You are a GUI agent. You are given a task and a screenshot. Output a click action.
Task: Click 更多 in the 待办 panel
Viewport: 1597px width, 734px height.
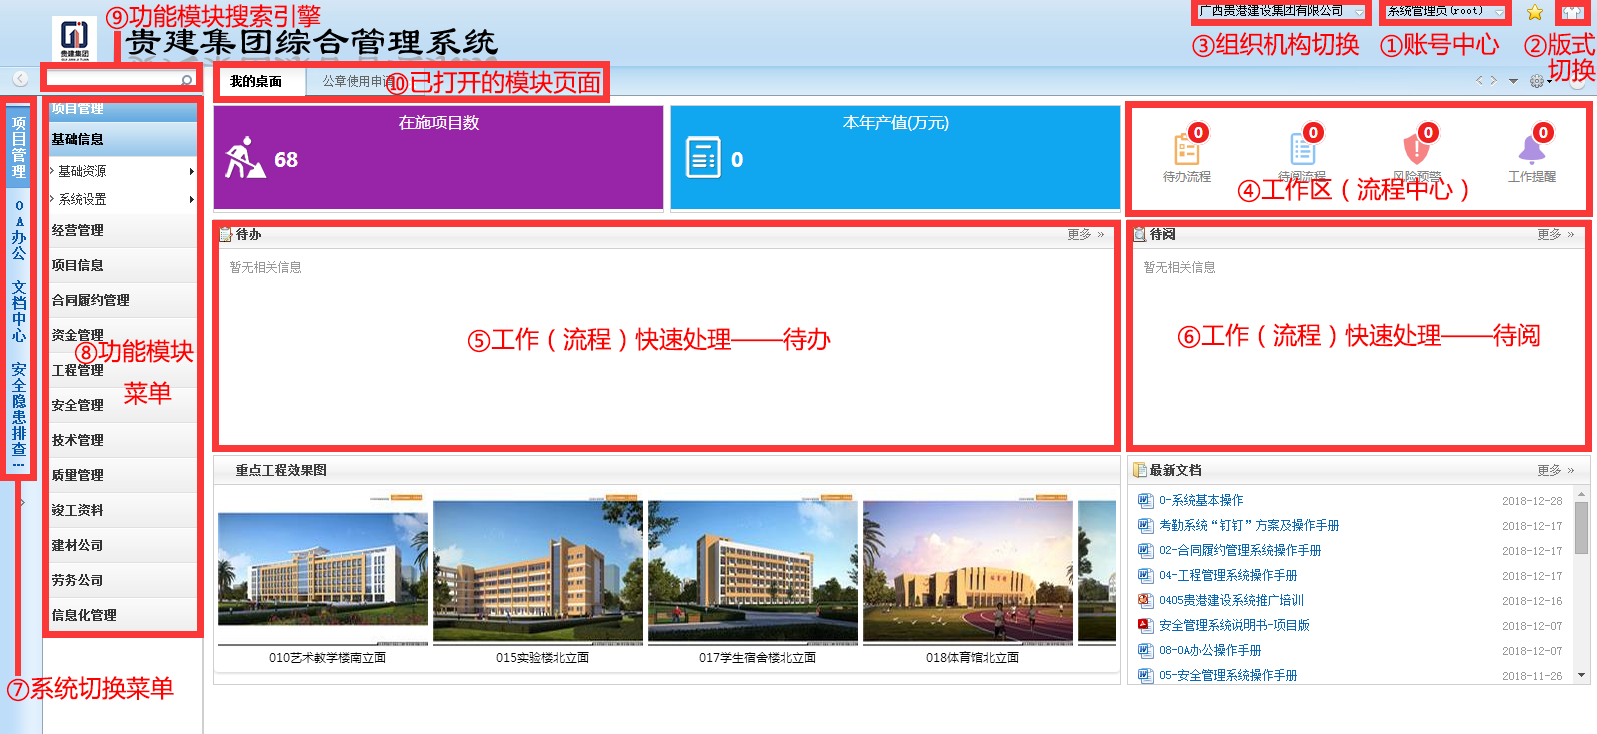pos(1084,234)
